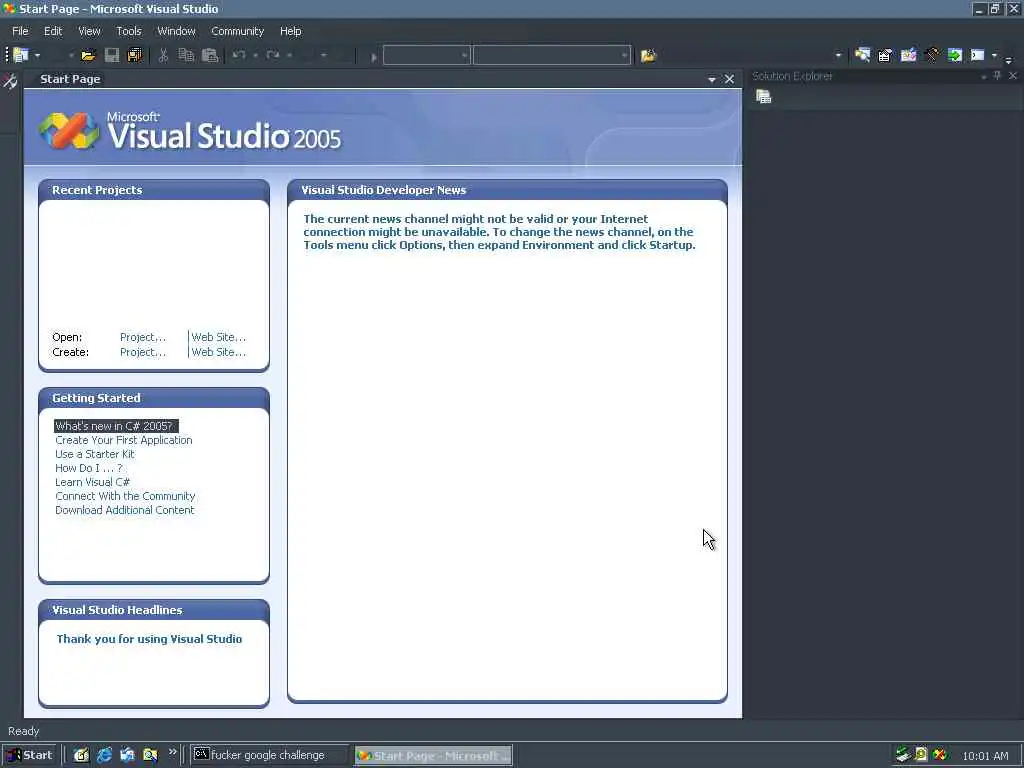Open the View menu
Viewport: 1024px width, 768px height.
(x=89, y=31)
